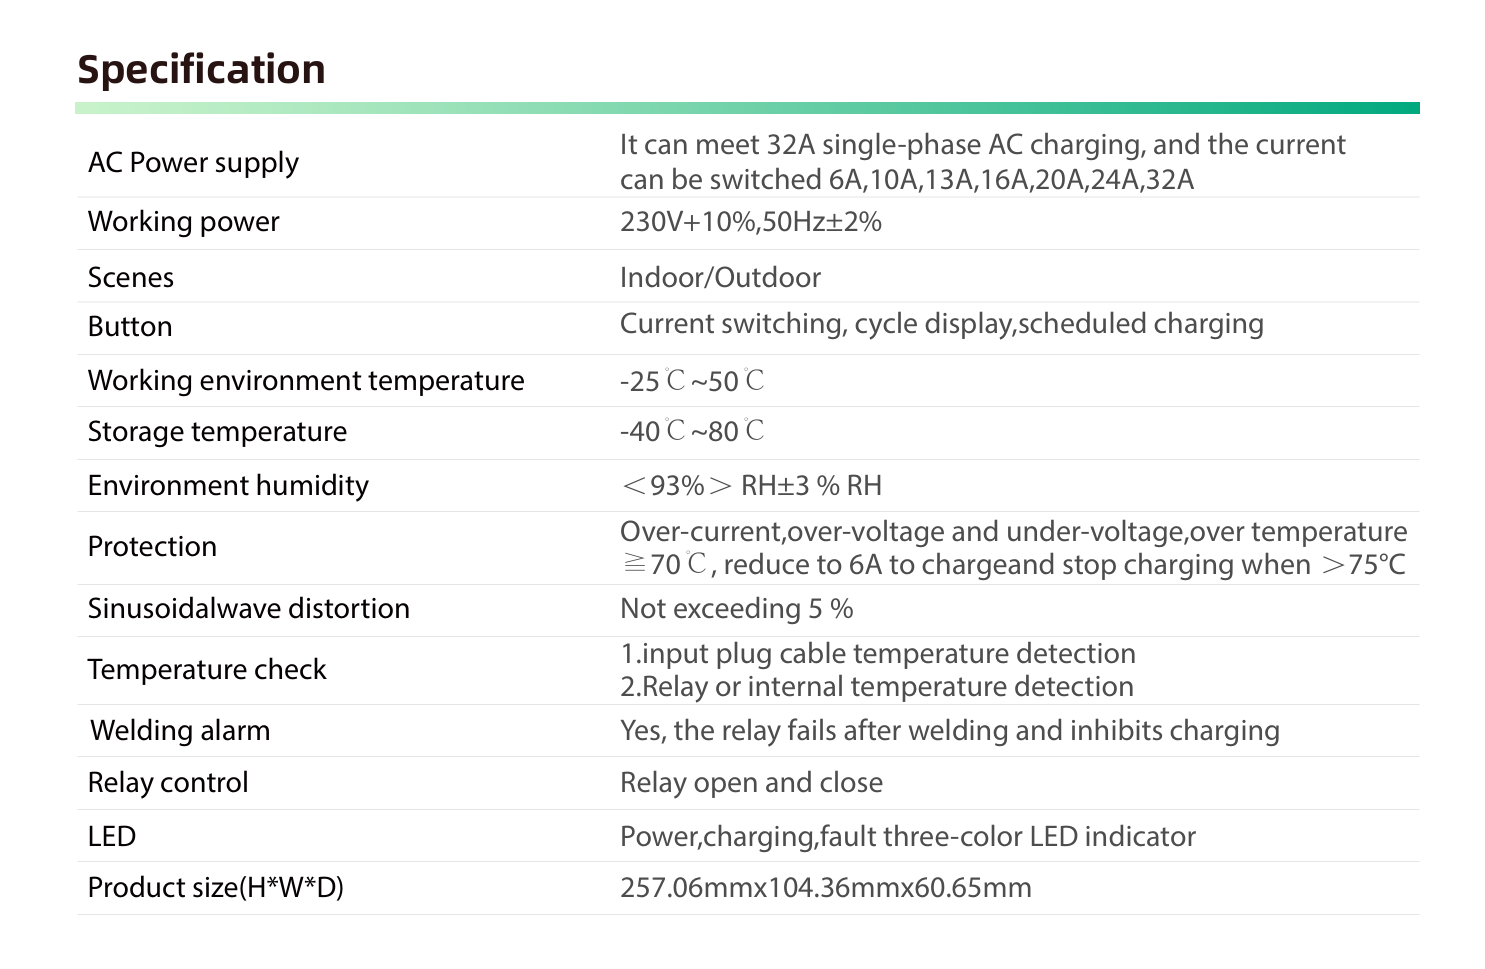This screenshot has width=1485, height=969.
Task: Click the AC Power supply label
Action: (193, 162)
